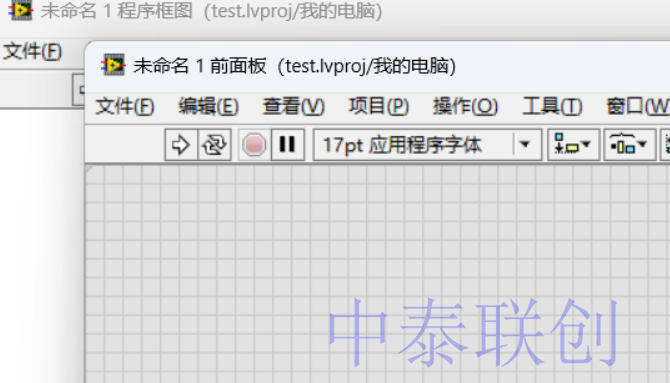Image resolution: width=670 pixels, height=383 pixels.
Task: Open the 项目(P) menu
Action: click(379, 106)
